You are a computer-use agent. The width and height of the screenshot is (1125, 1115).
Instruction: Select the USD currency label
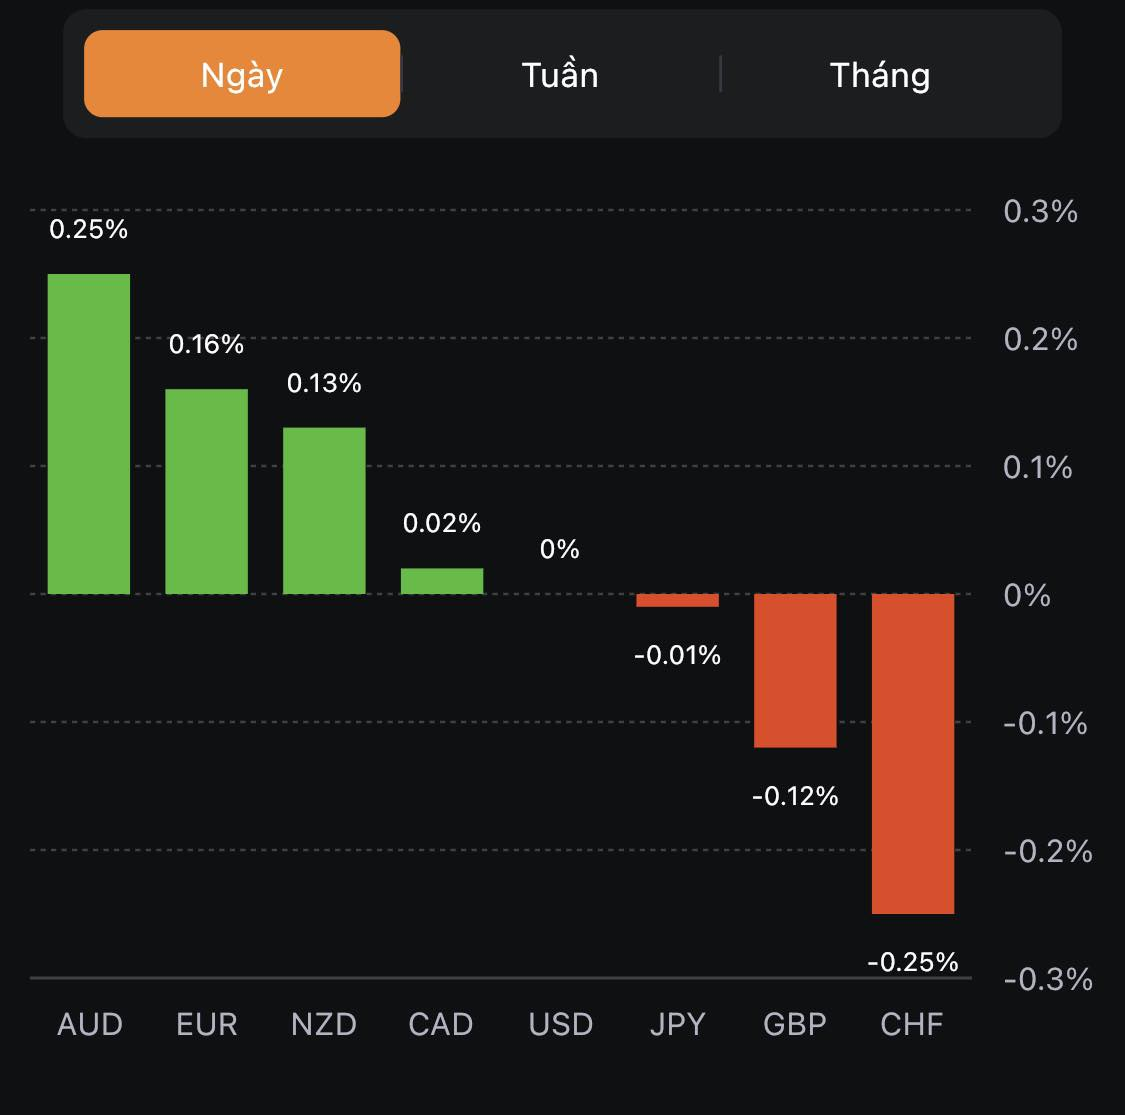pos(560,1025)
